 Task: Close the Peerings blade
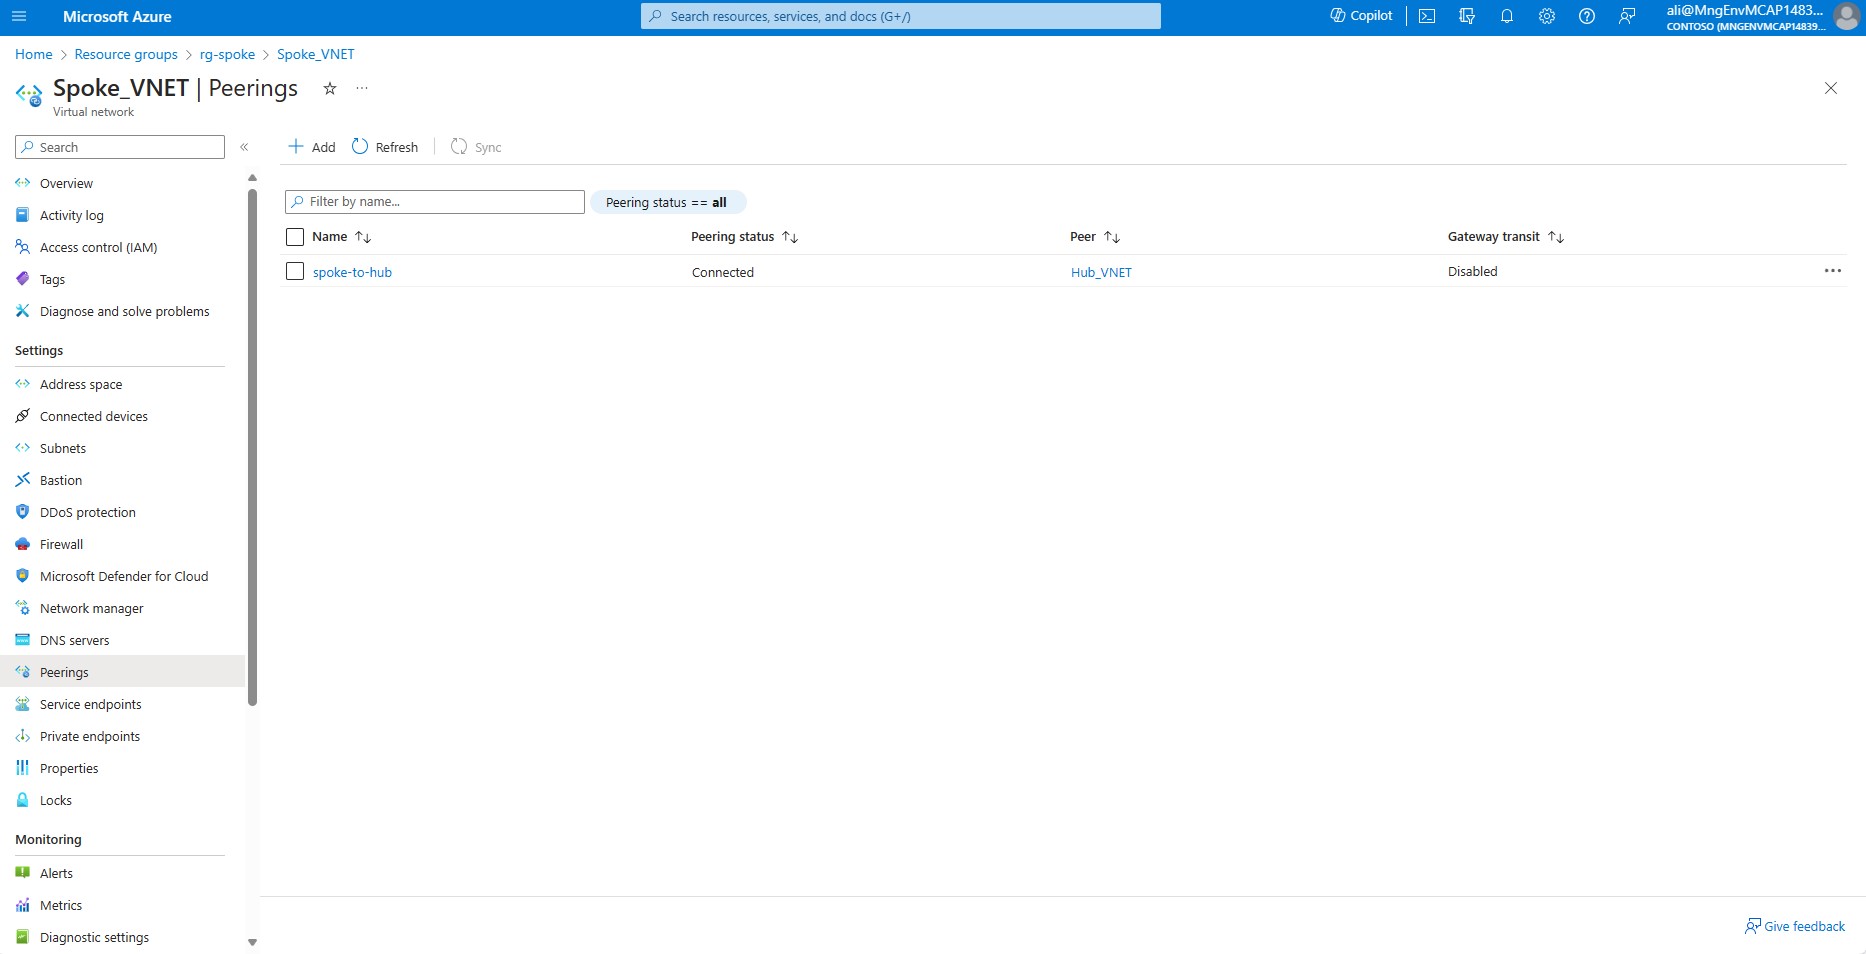pos(1831,88)
